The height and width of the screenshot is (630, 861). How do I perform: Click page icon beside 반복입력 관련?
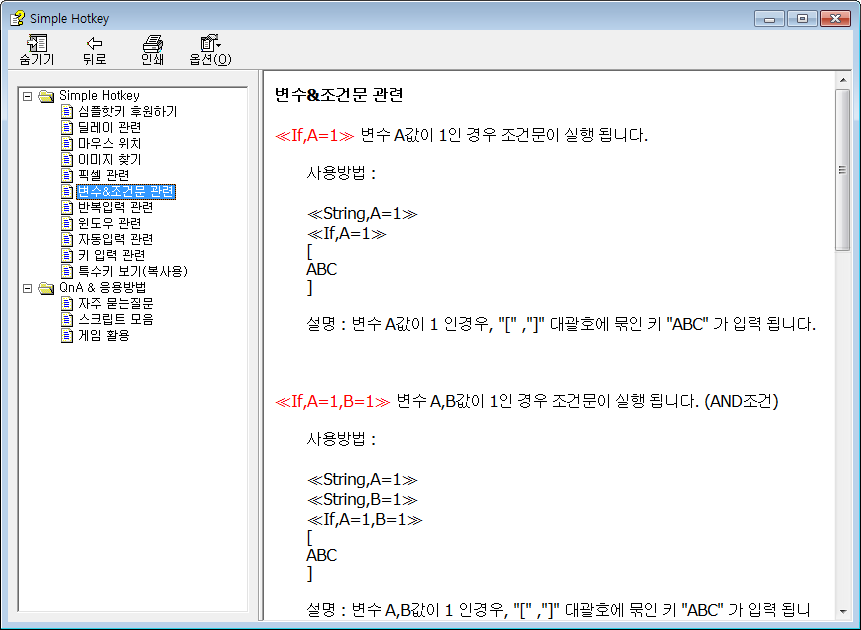coord(67,208)
